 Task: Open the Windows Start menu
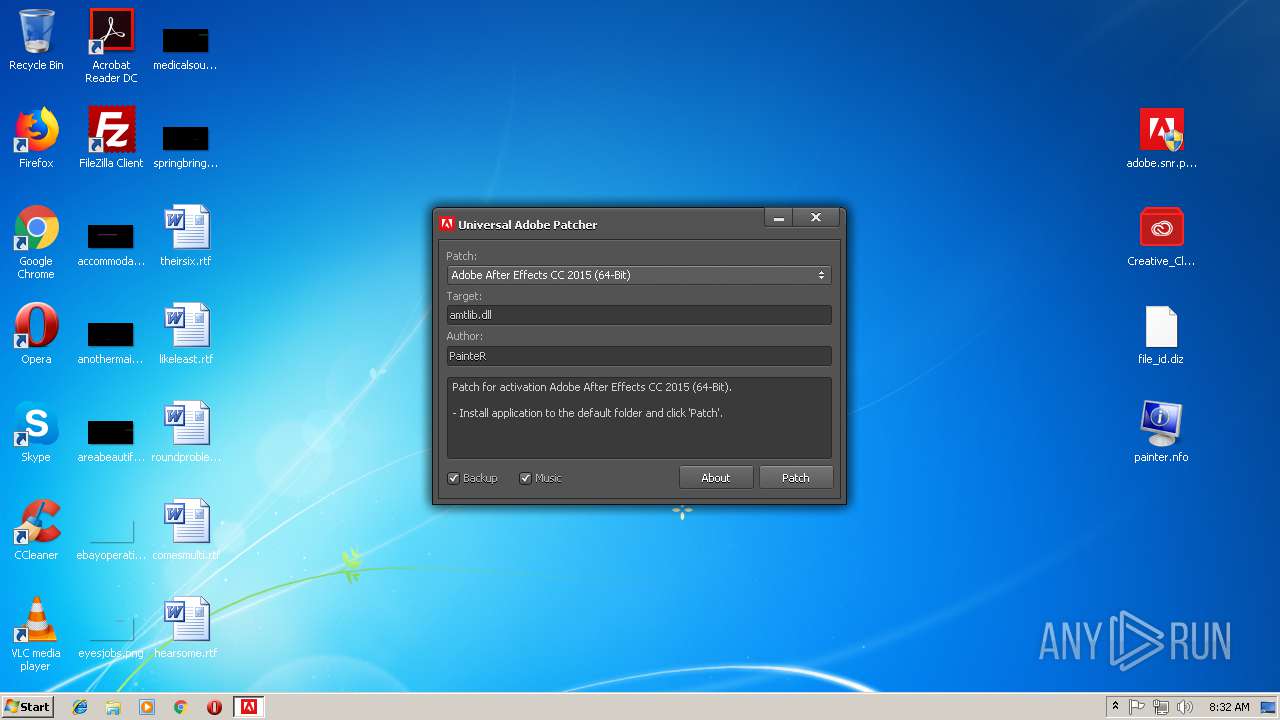[27, 706]
